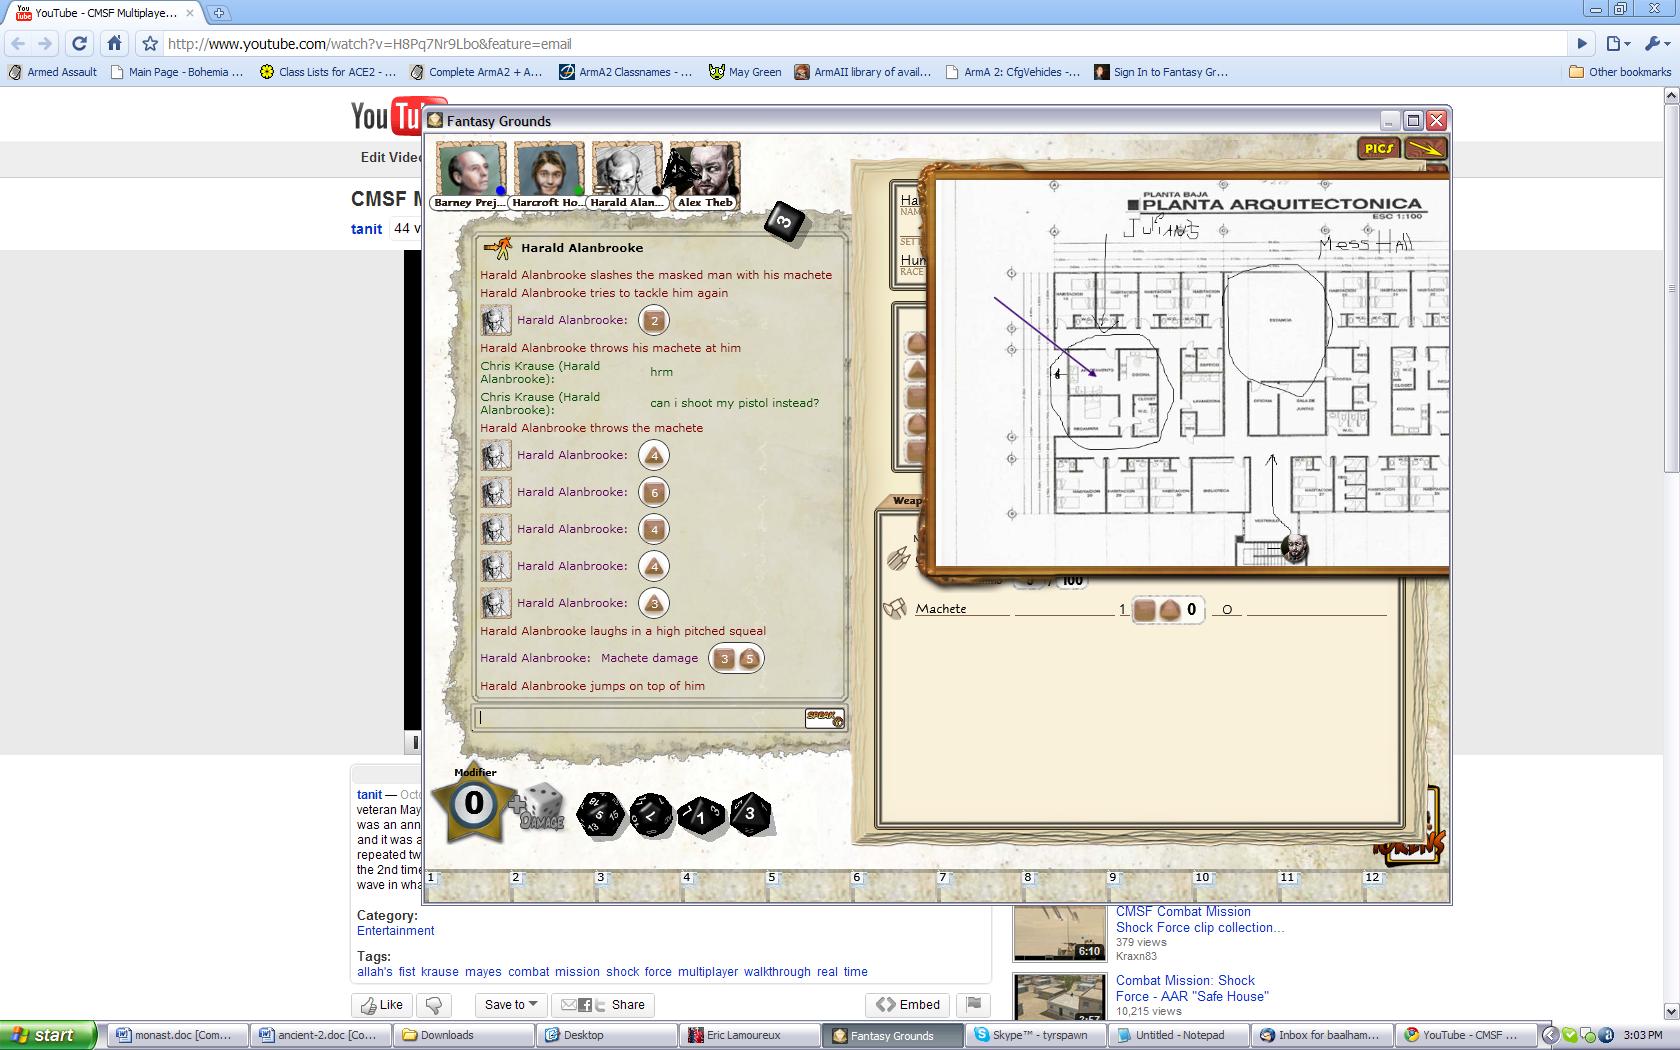Select Alex Theb character portrait
Image resolution: width=1680 pixels, height=1050 pixels.
click(x=705, y=171)
